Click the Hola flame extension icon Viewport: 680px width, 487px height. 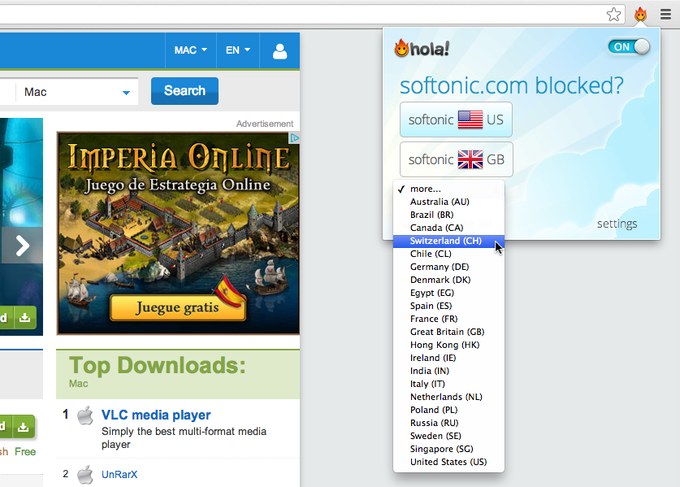pyautogui.click(x=640, y=15)
